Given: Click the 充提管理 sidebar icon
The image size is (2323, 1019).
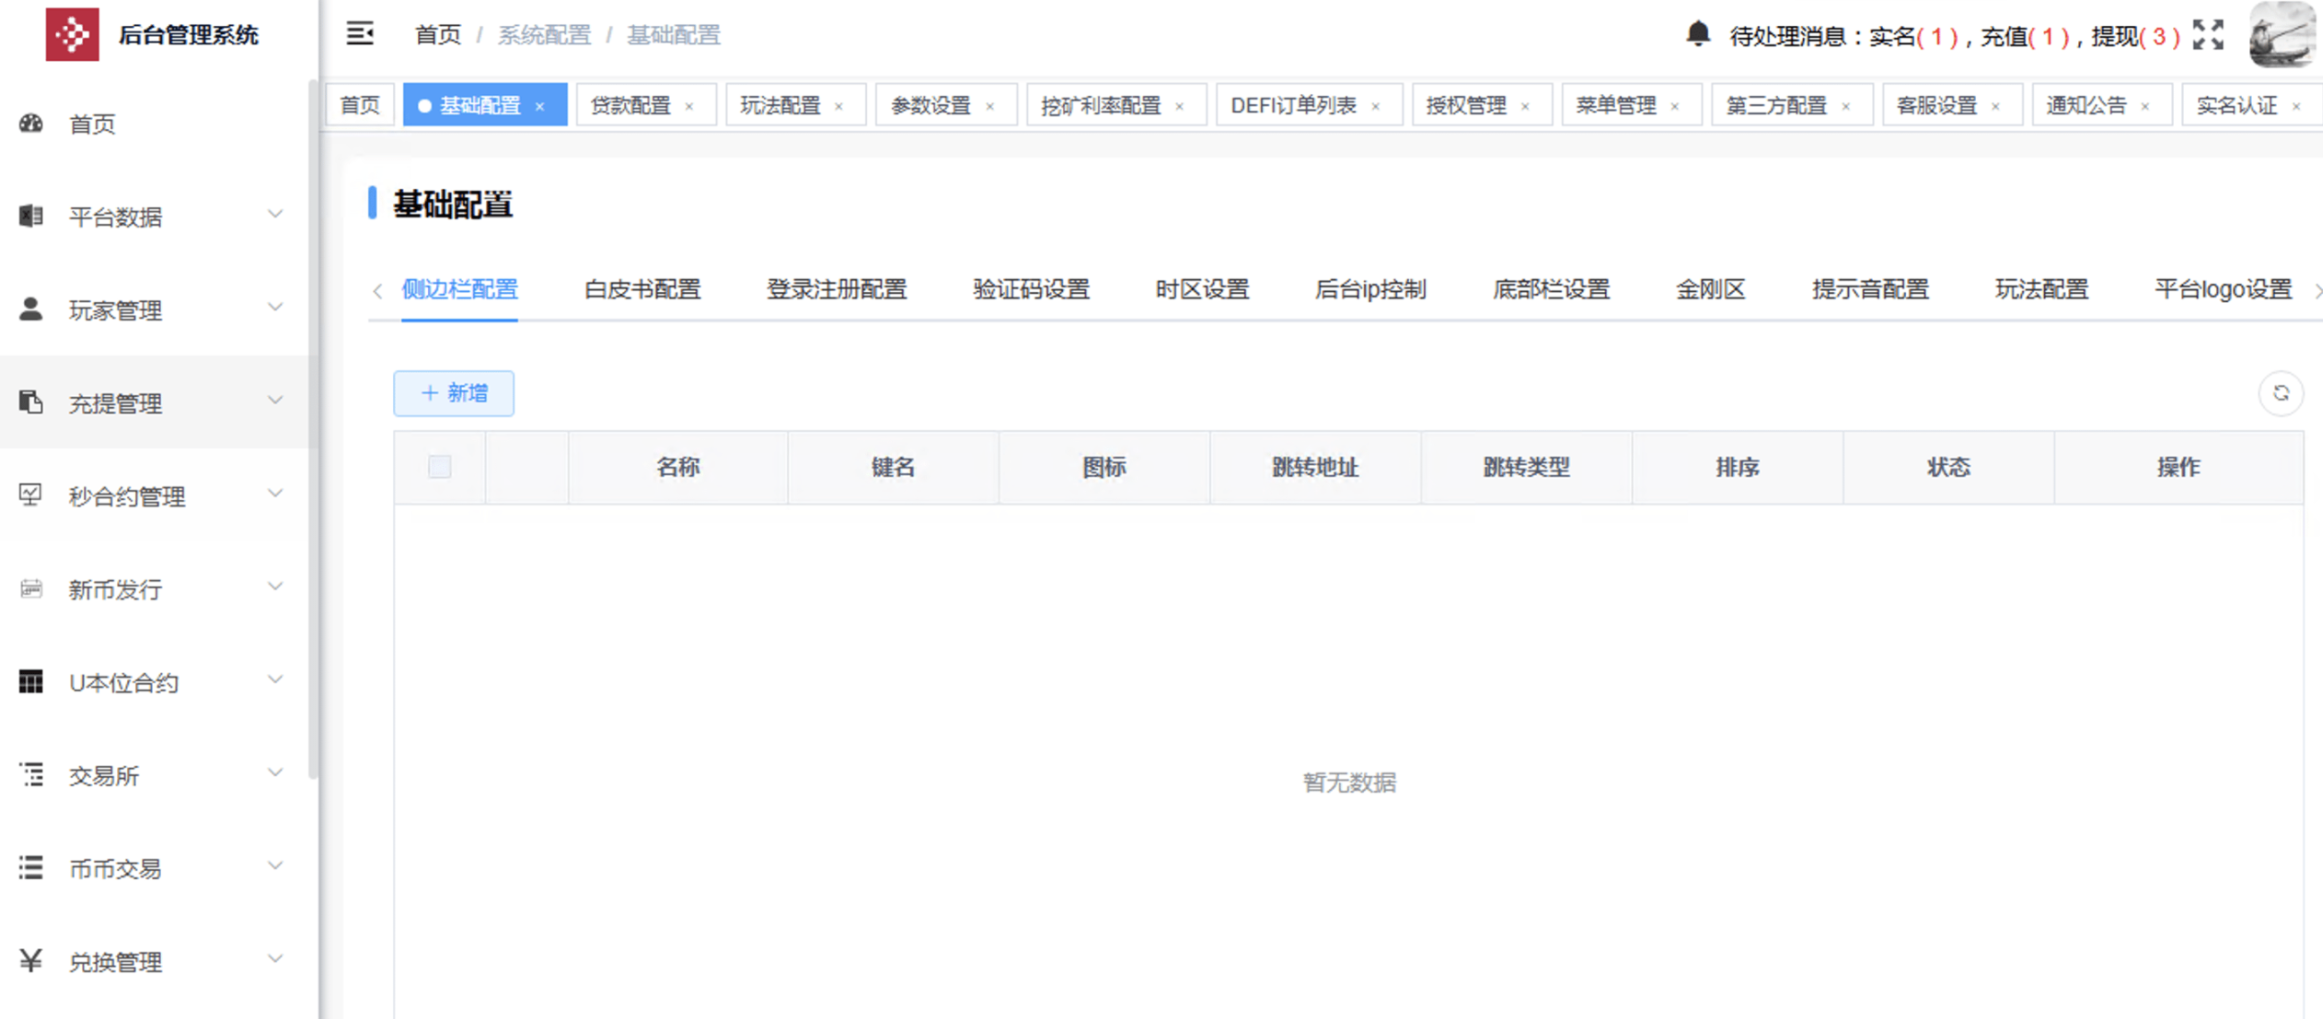Looking at the screenshot, I should (x=31, y=402).
